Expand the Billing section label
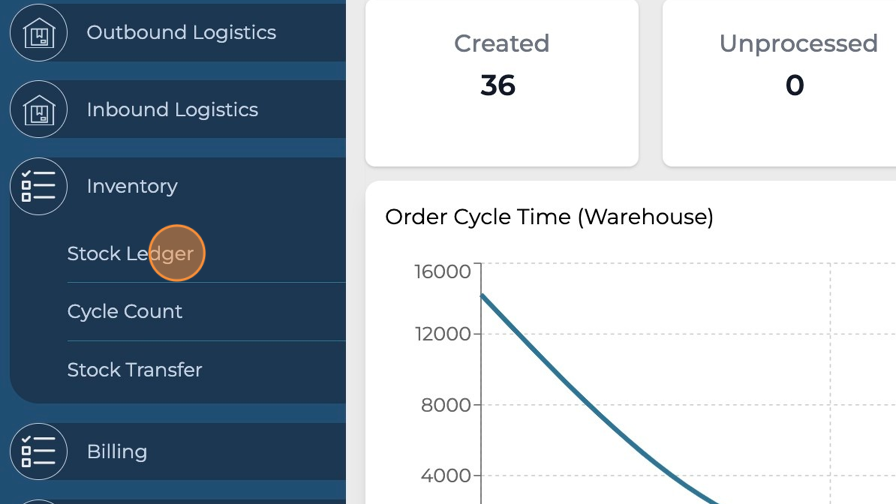This screenshot has height=504, width=896. tap(117, 451)
